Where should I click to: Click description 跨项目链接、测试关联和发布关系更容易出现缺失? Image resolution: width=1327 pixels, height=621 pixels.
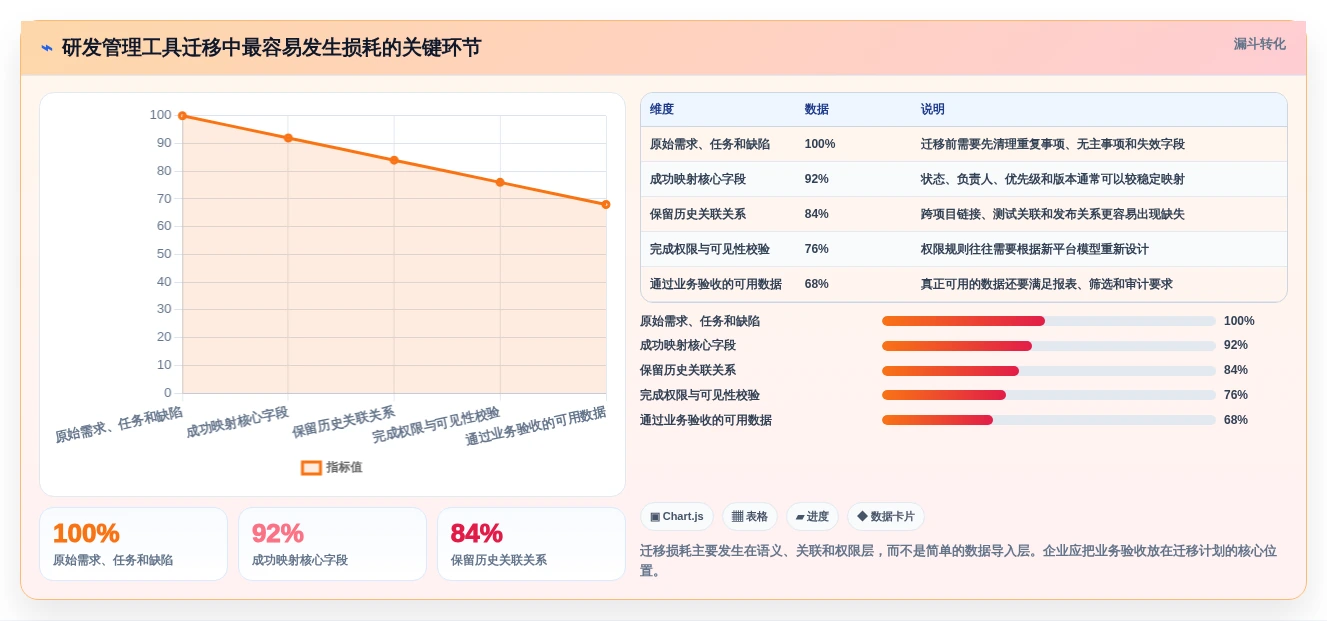tap(1053, 214)
